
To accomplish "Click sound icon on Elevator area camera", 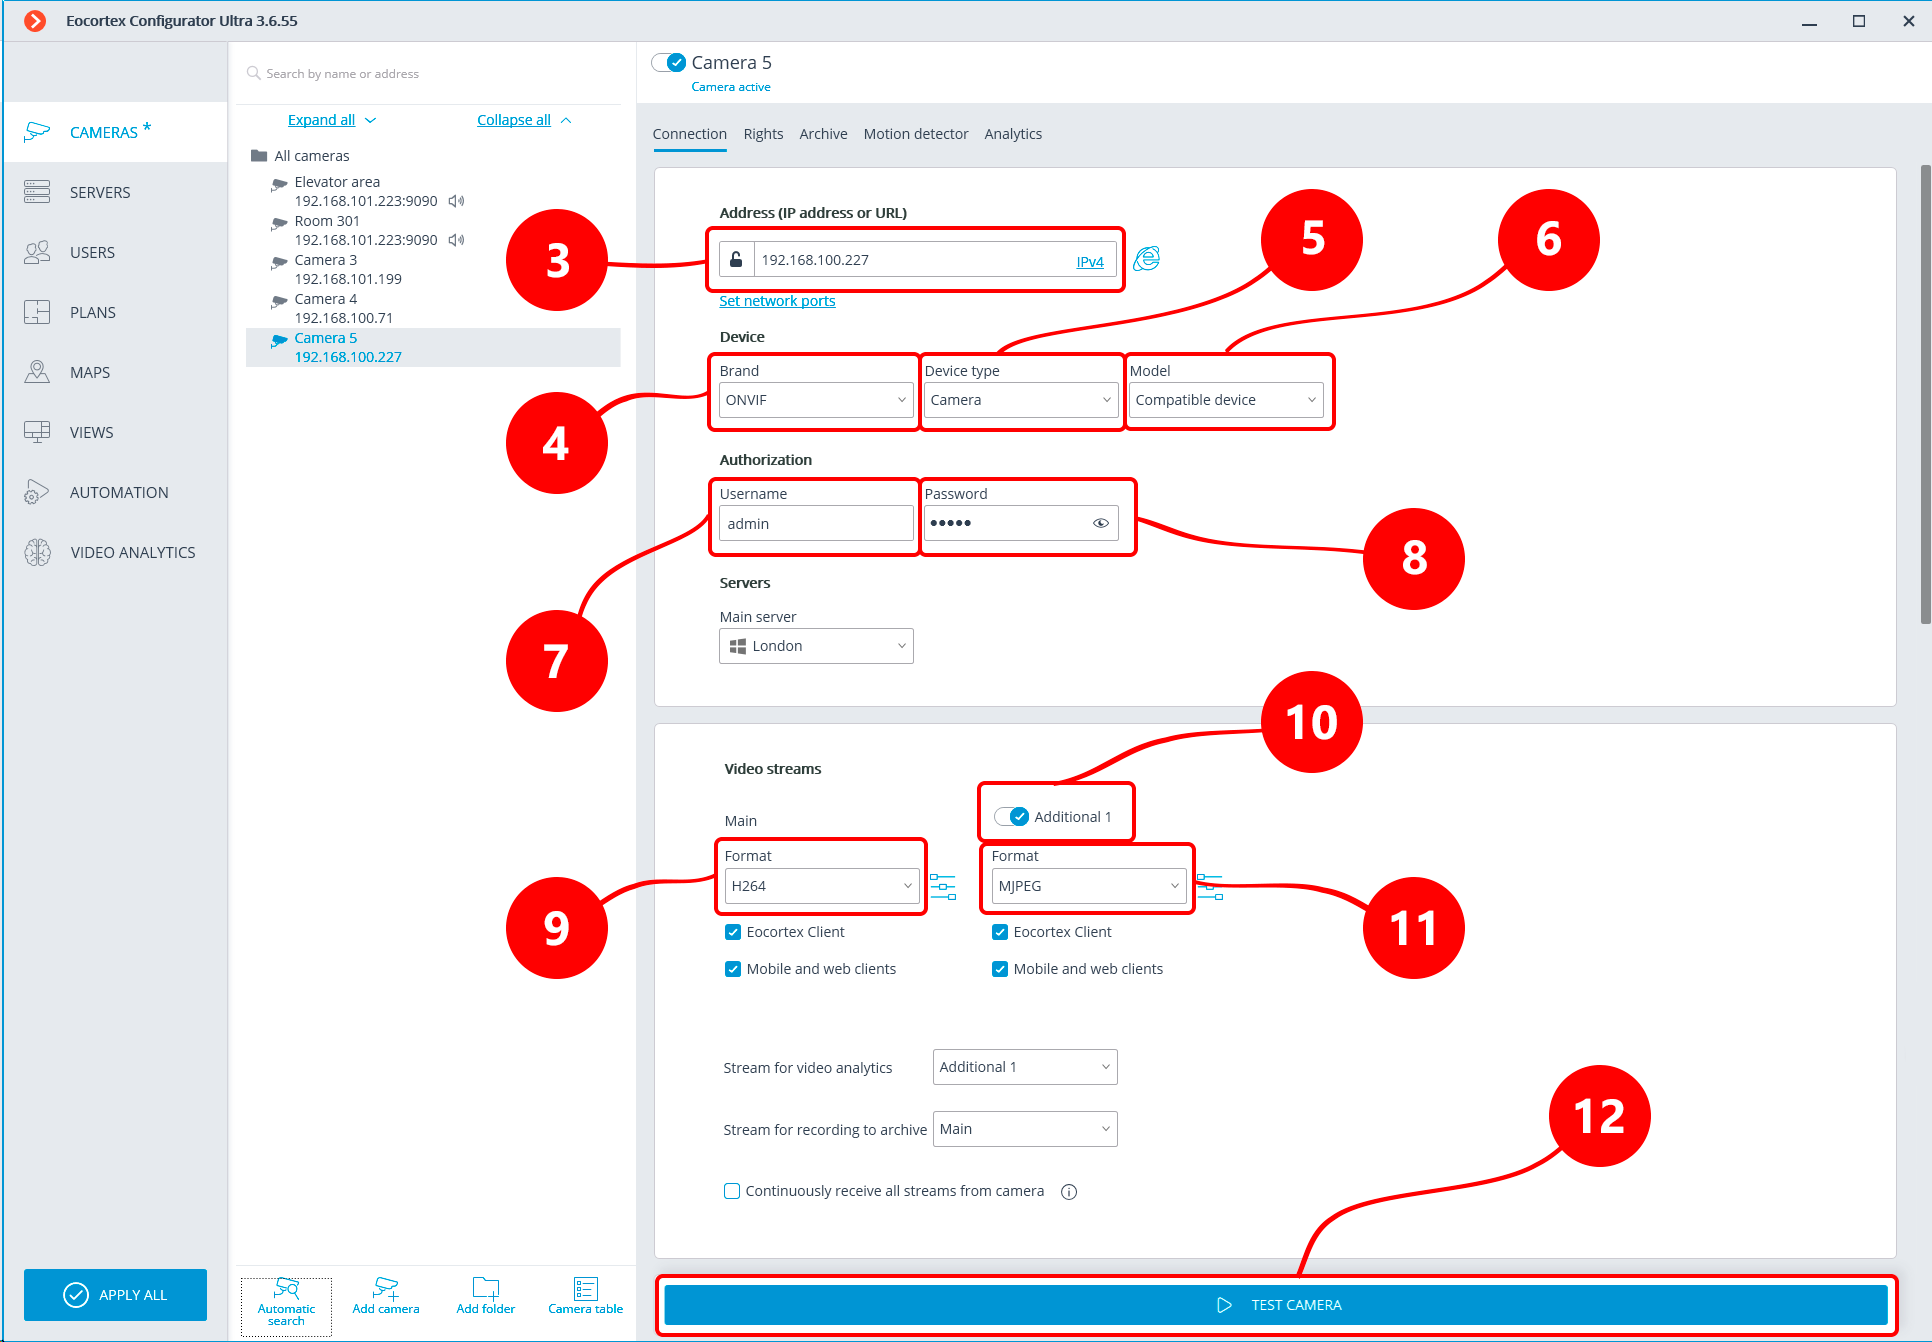I will pos(456,201).
